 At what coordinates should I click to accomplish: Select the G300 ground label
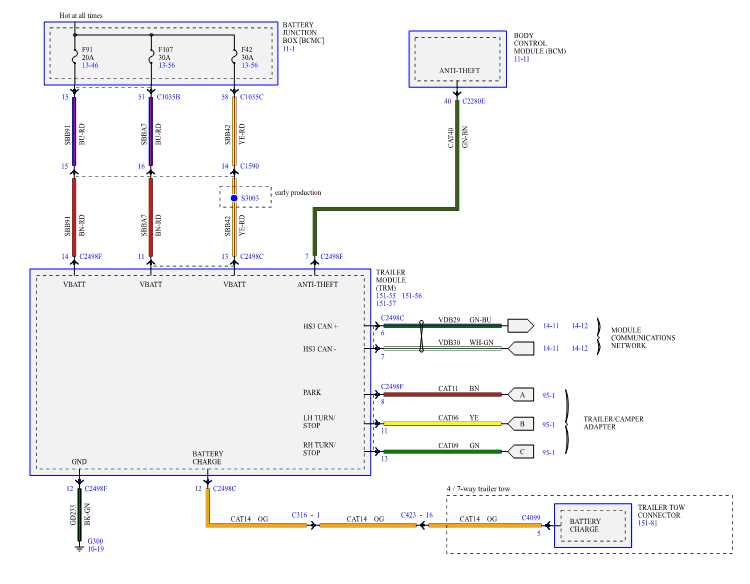point(95,541)
